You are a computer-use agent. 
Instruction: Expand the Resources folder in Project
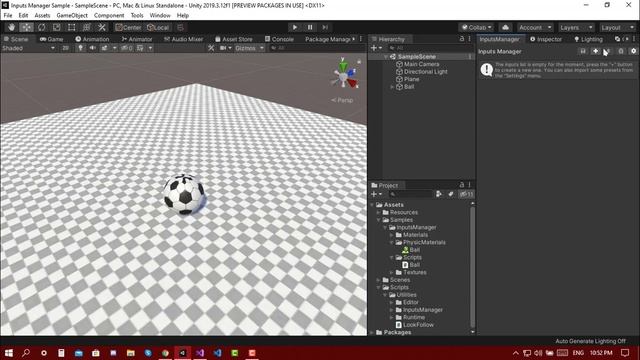pyautogui.click(x=378, y=212)
